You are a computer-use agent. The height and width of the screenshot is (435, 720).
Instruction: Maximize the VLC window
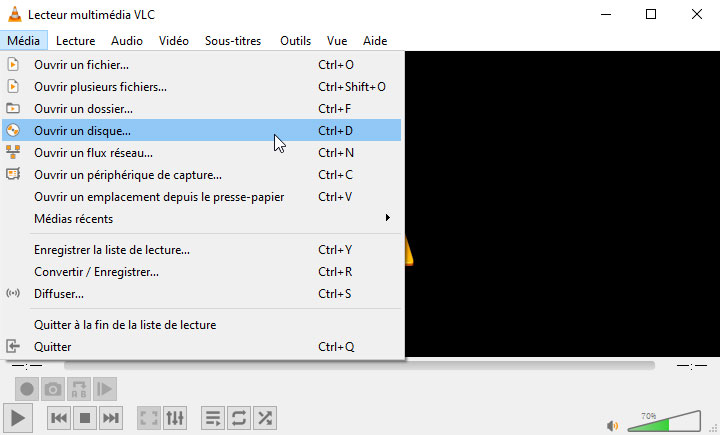tap(651, 14)
